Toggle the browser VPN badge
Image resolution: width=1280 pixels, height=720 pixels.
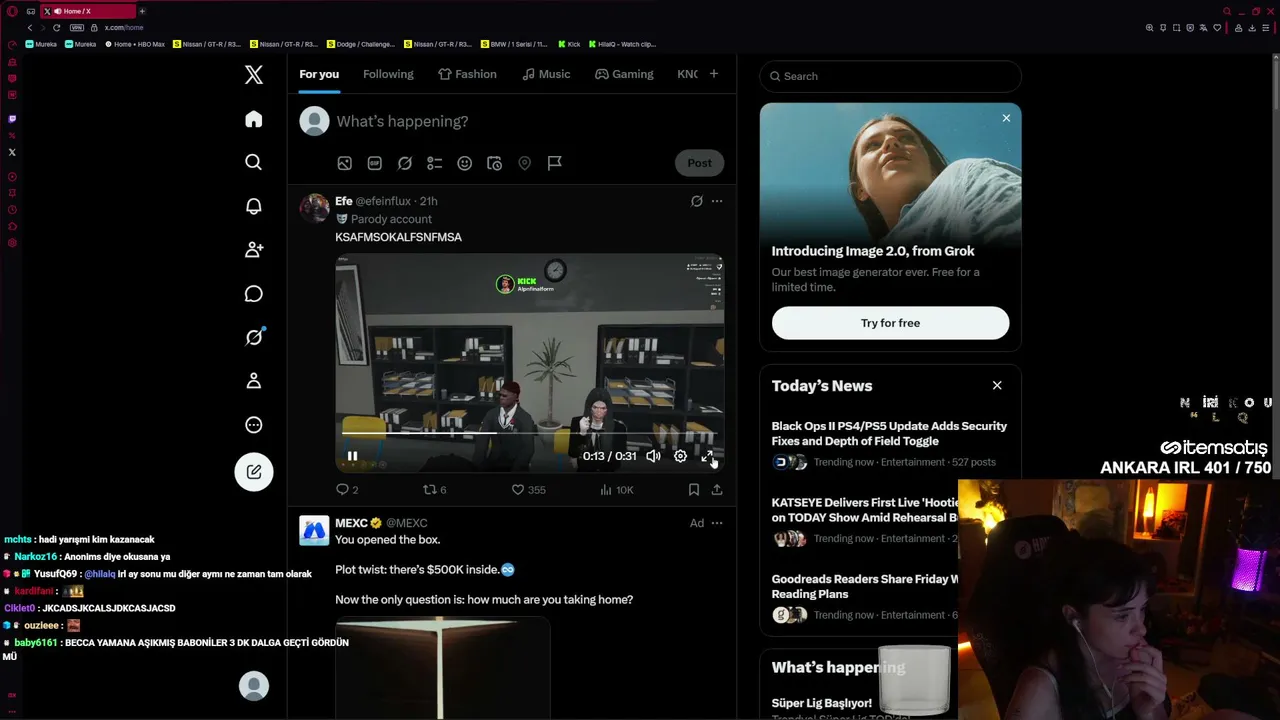point(76,28)
